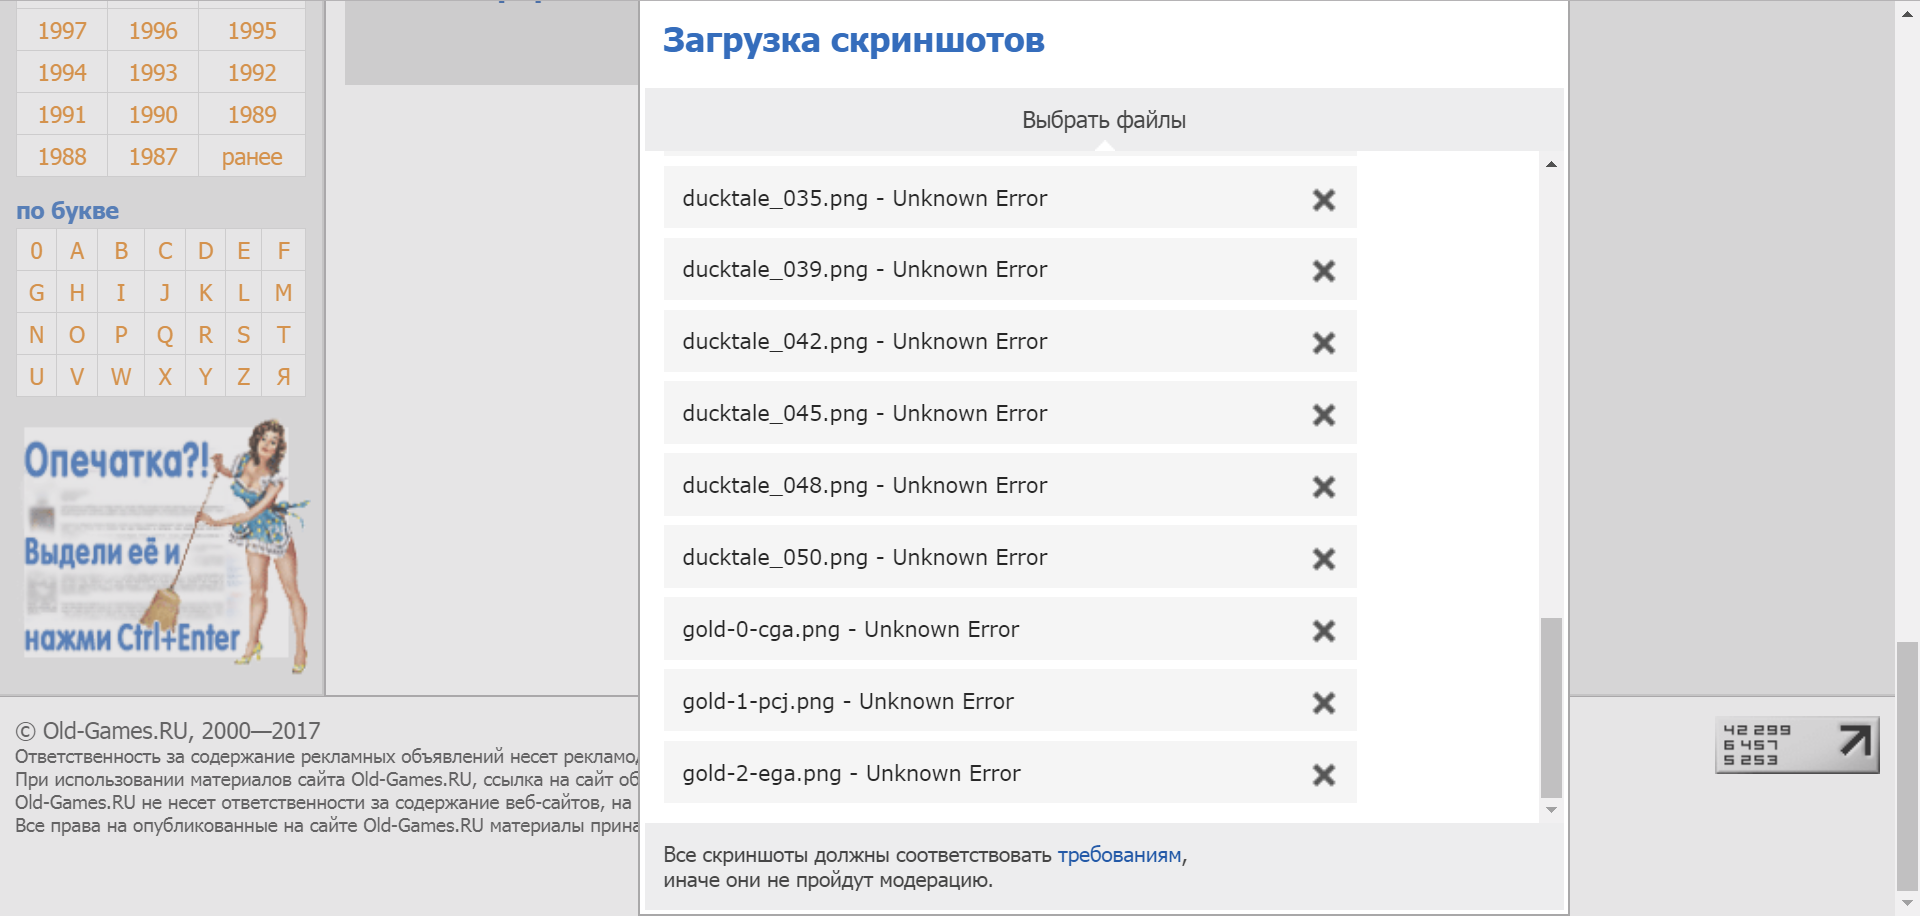The image size is (1920, 916).
Task: Delete the ducktale_042.png entry
Action: click(x=1323, y=343)
